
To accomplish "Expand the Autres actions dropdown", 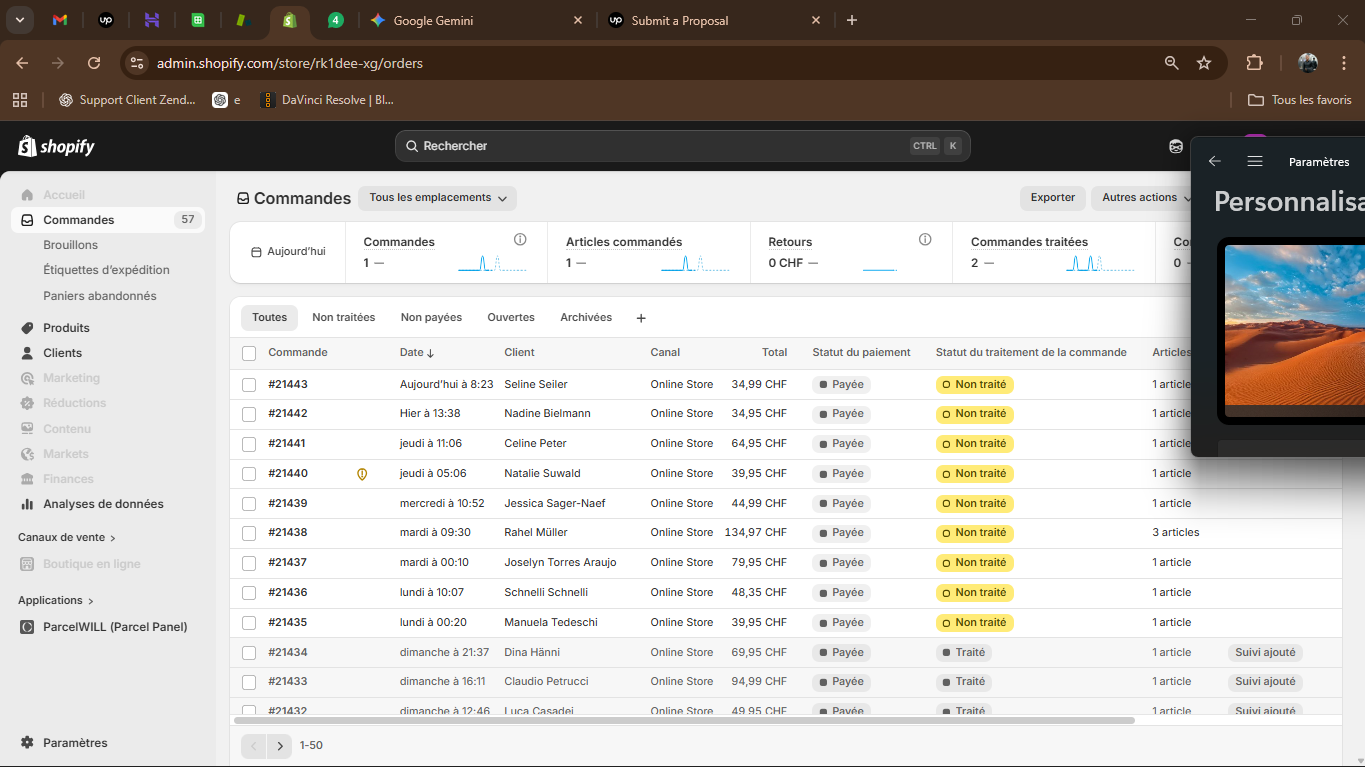I will (1145, 198).
